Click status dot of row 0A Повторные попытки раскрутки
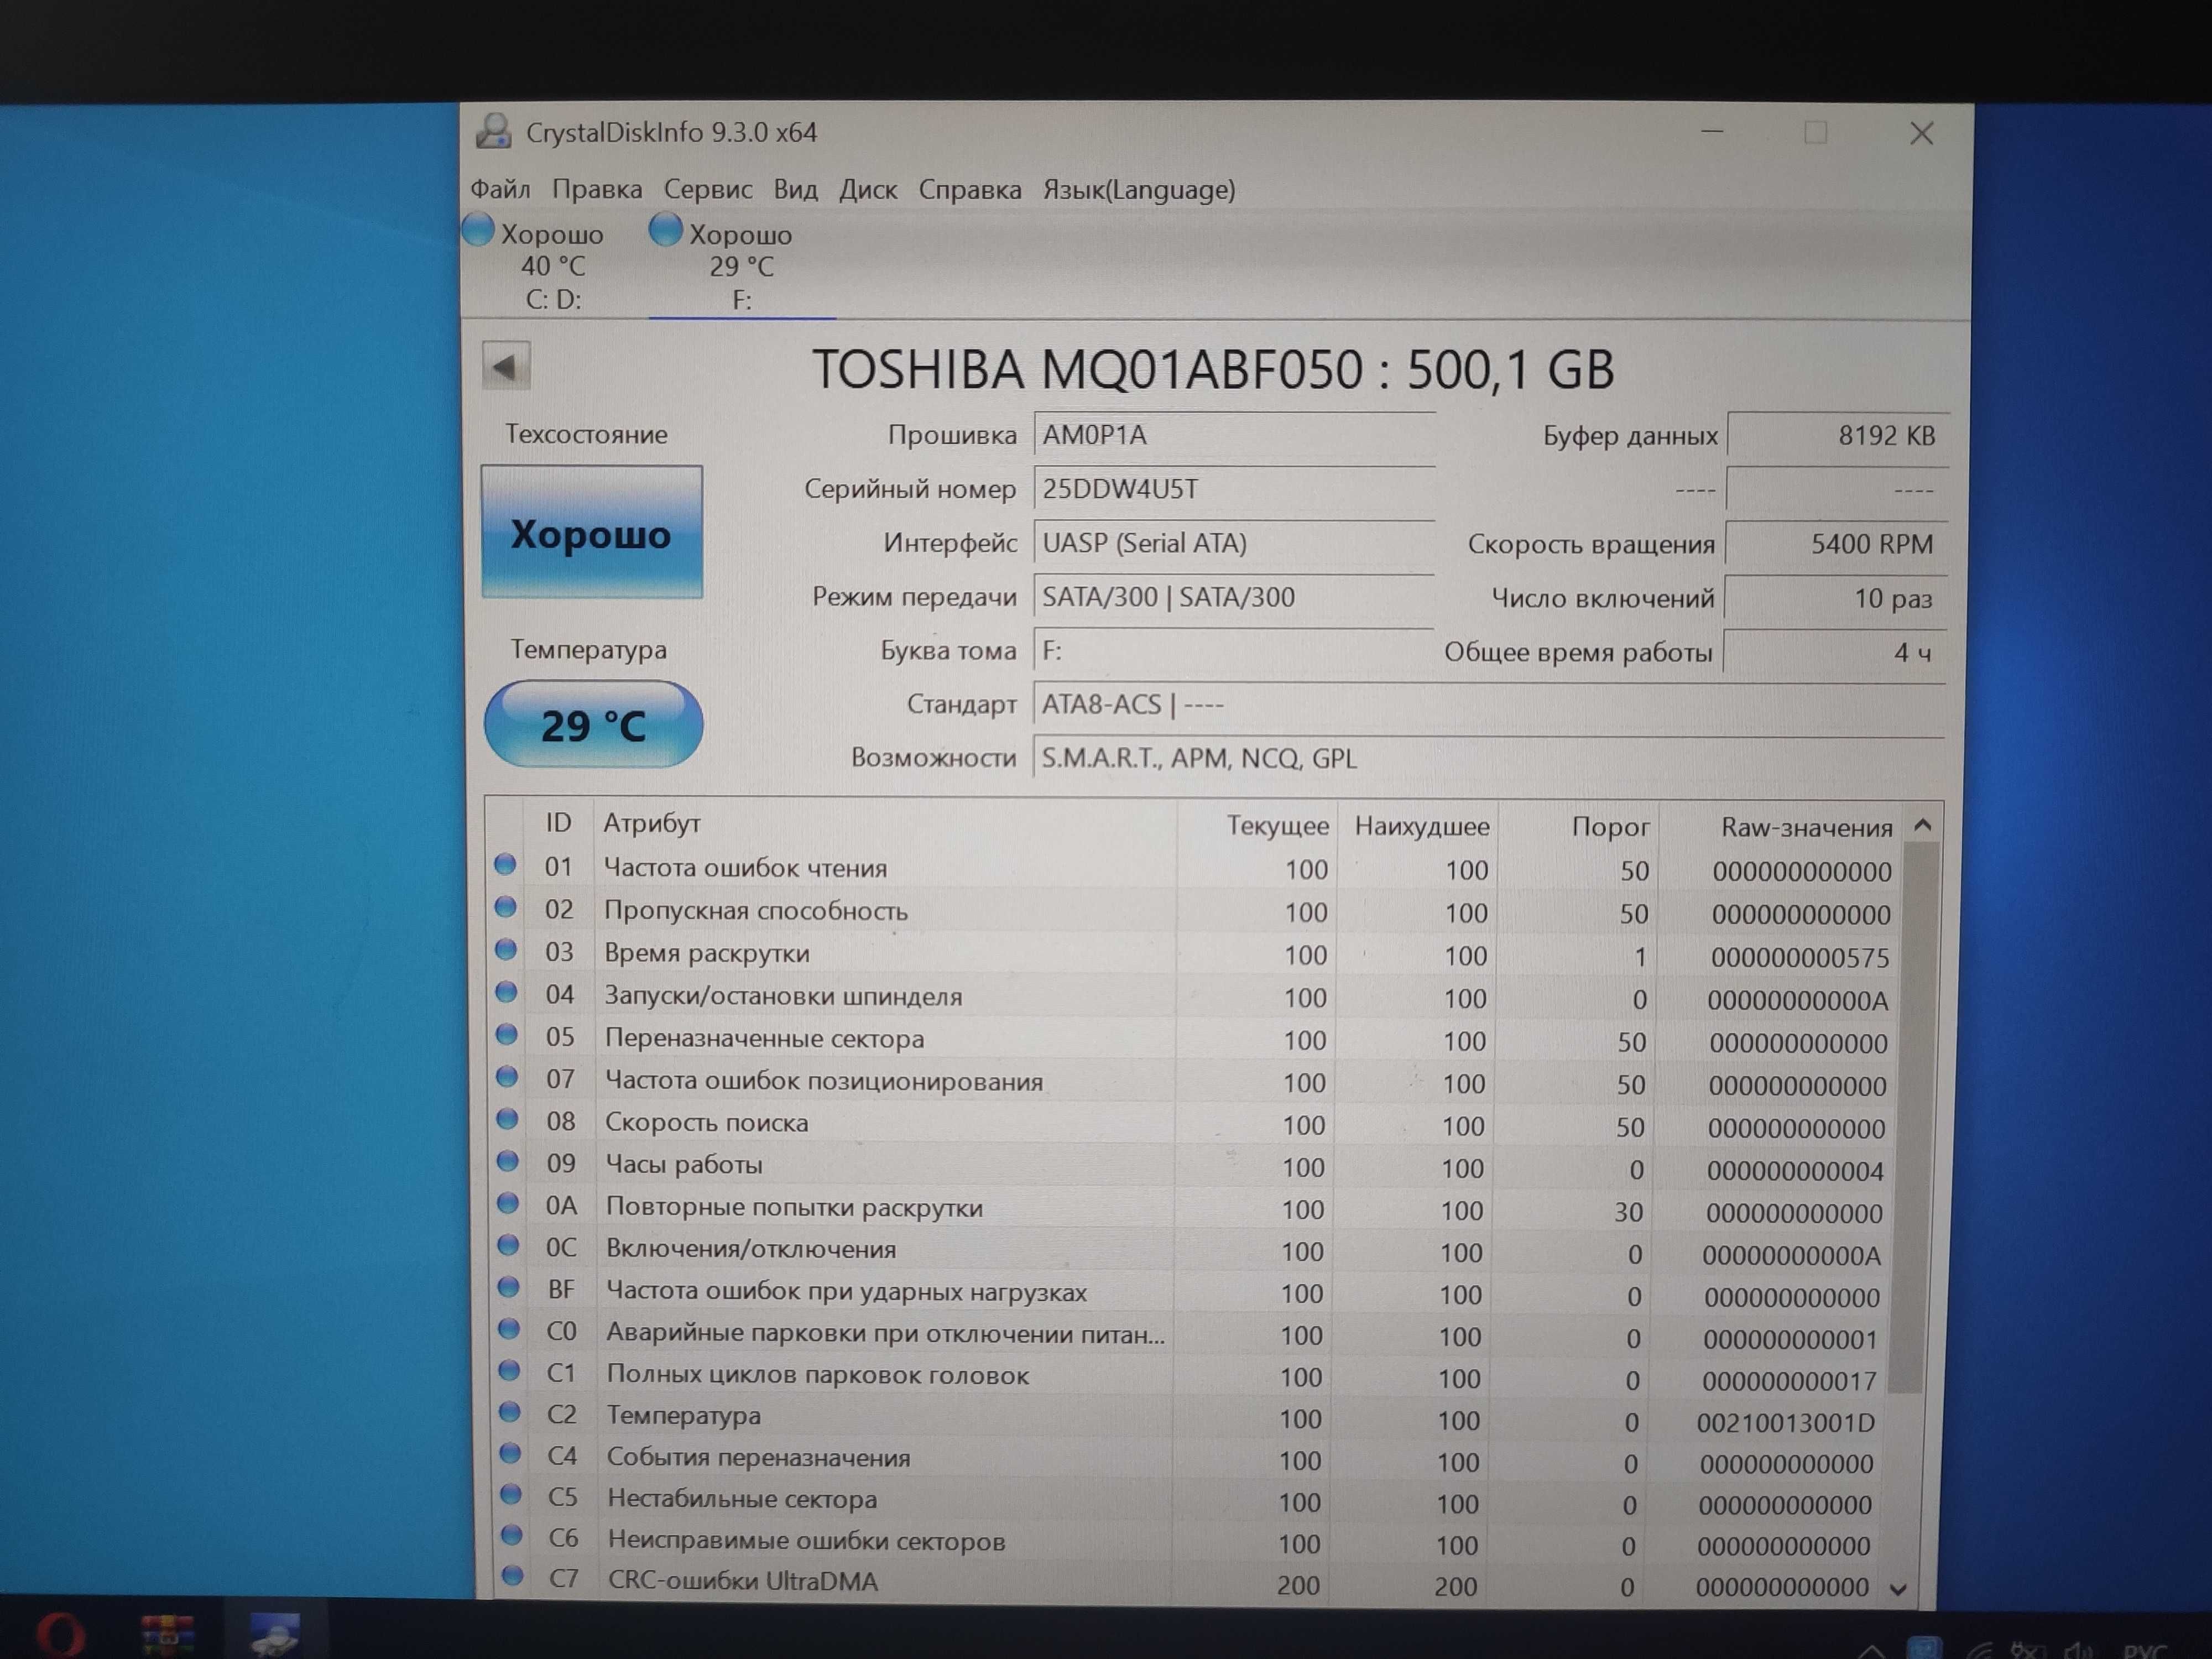Screen dimensions: 2212x1659 [509, 1203]
